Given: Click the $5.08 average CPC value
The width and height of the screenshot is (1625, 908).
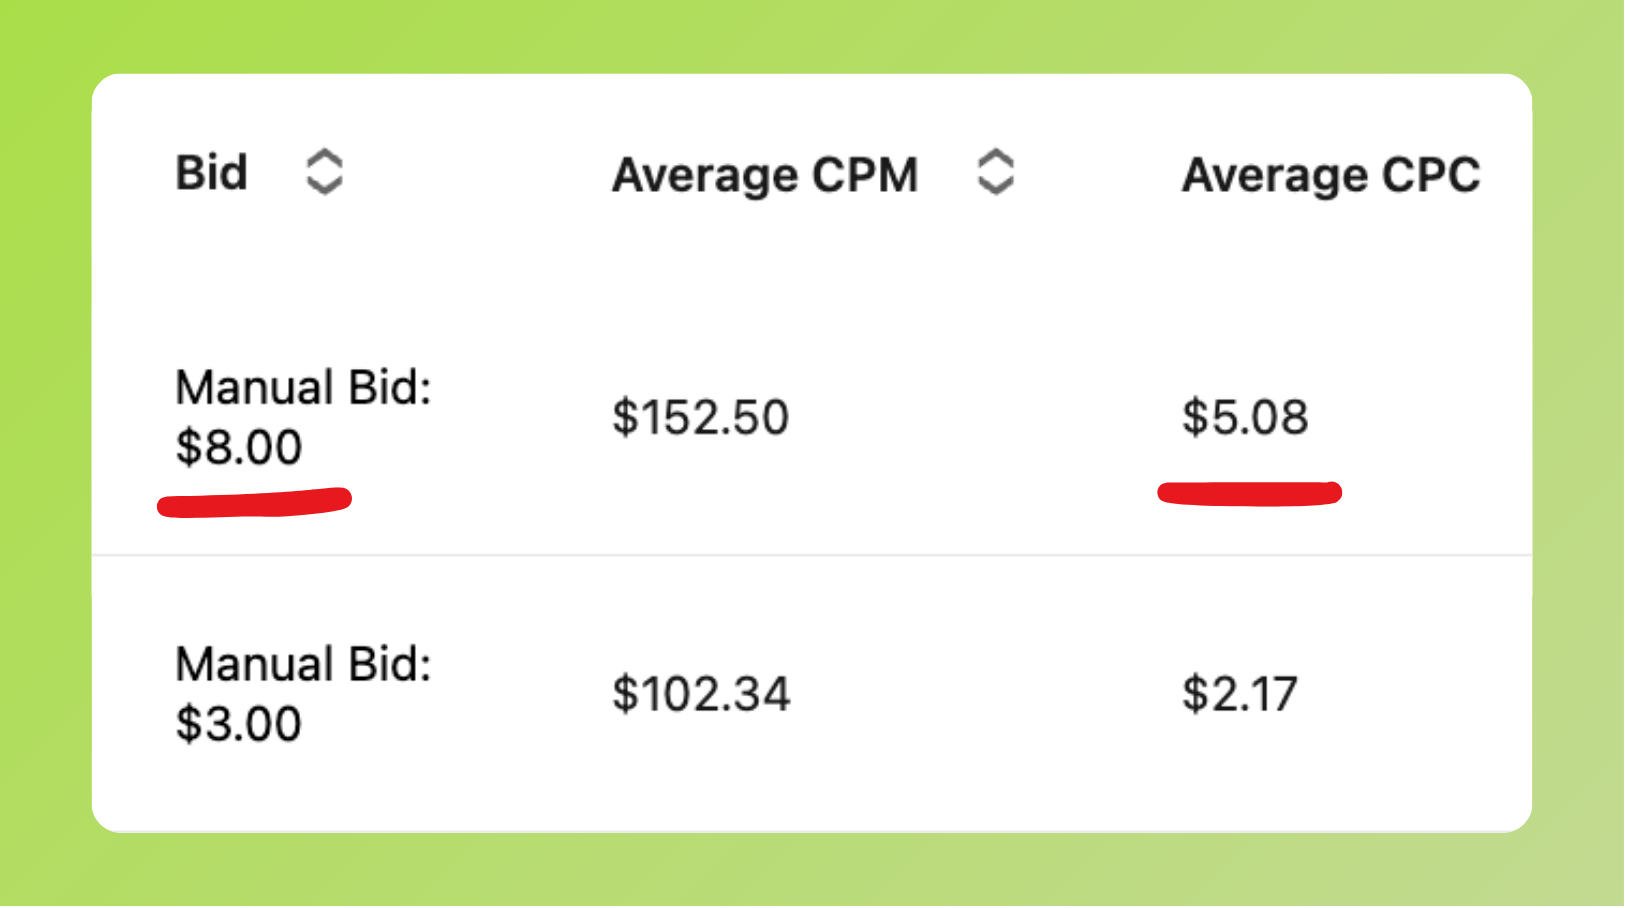Looking at the screenshot, I should pos(1244,417).
